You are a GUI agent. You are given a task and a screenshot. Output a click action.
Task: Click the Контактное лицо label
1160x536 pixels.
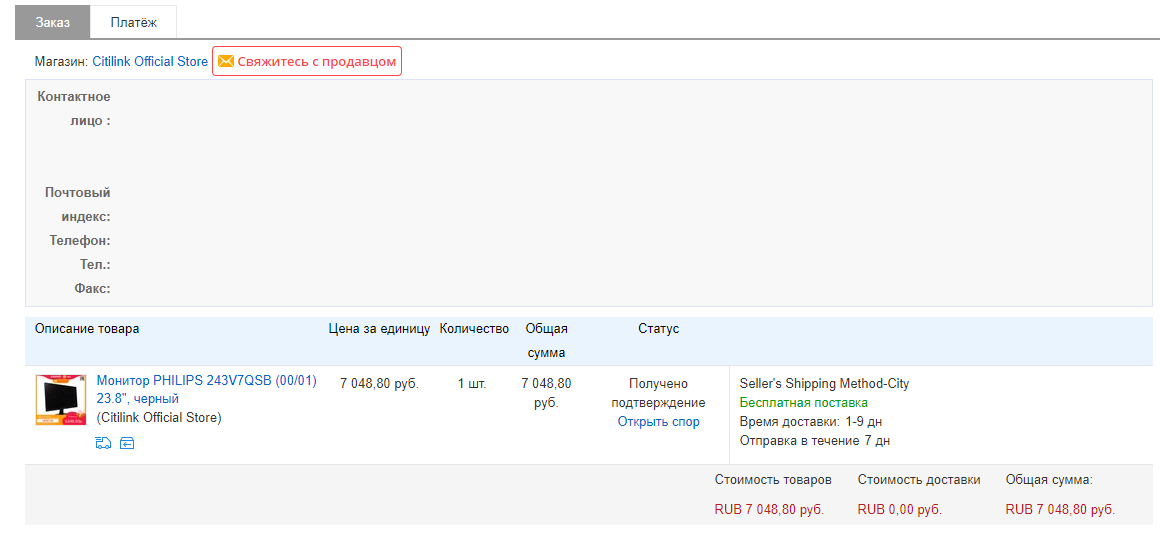click(x=74, y=109)
